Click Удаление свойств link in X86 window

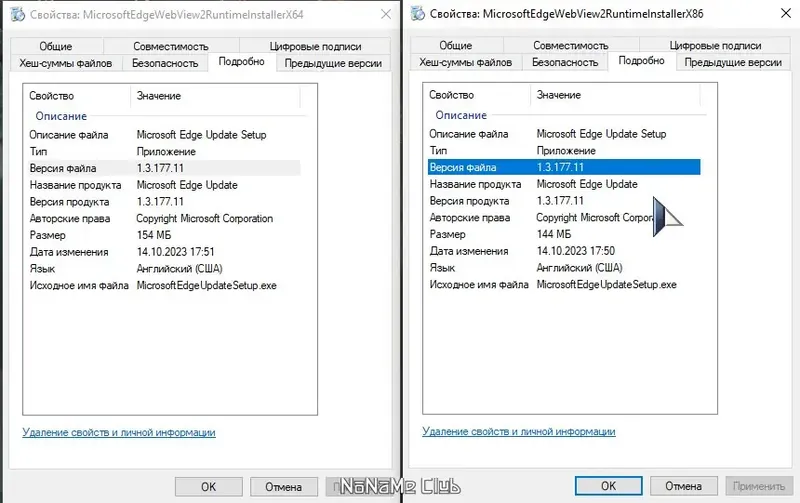[519, 432]
